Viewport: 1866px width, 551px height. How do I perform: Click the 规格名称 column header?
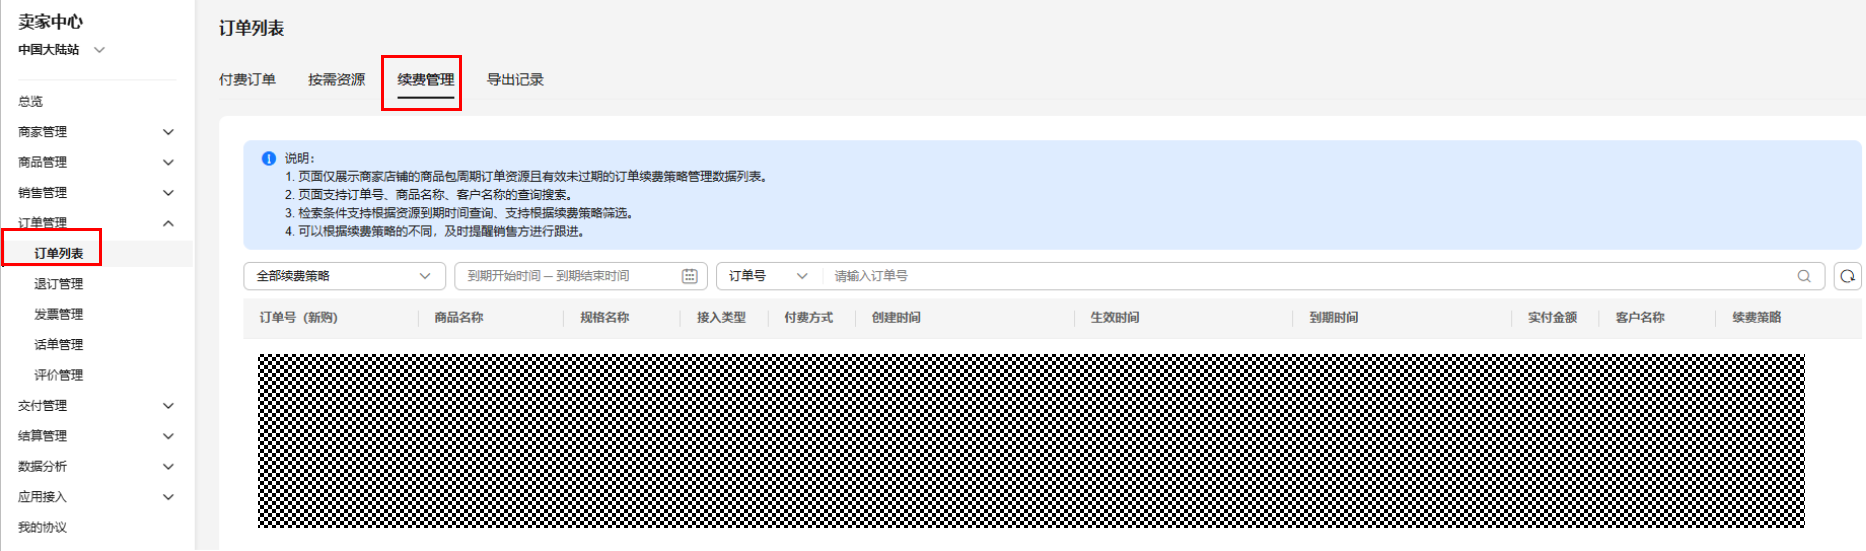coord(605,317)
